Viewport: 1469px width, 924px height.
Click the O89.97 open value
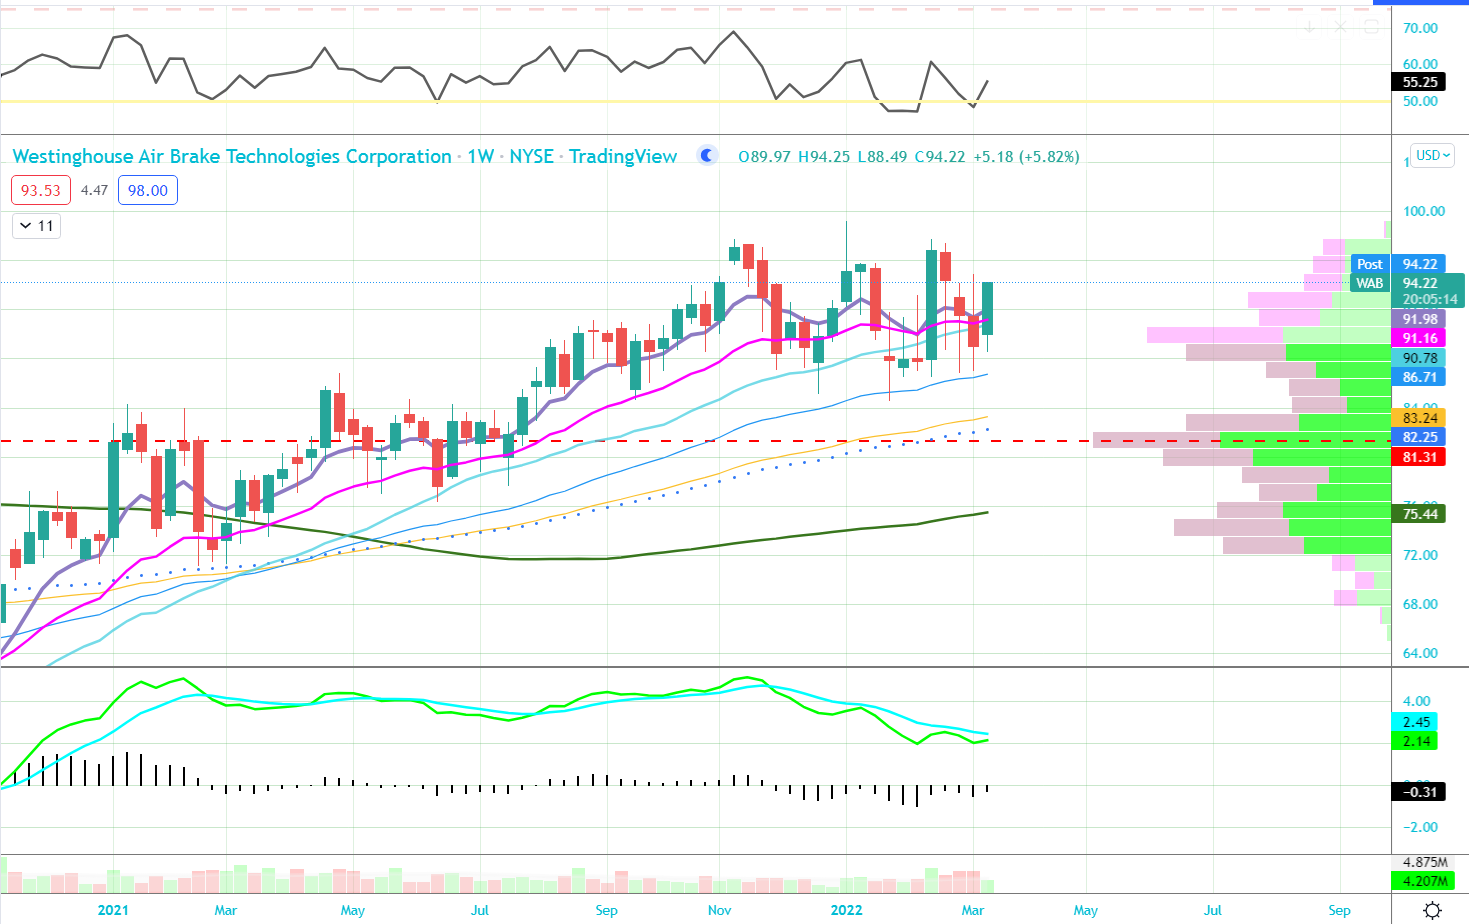pos(764,157)
